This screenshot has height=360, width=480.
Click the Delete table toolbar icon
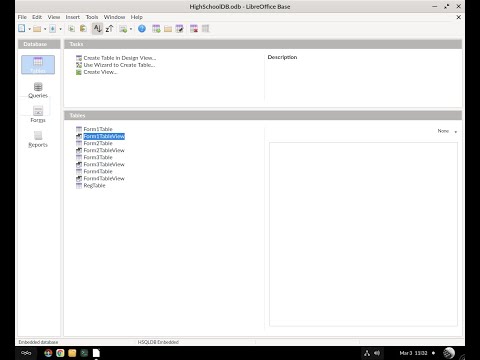click(194, 29)
